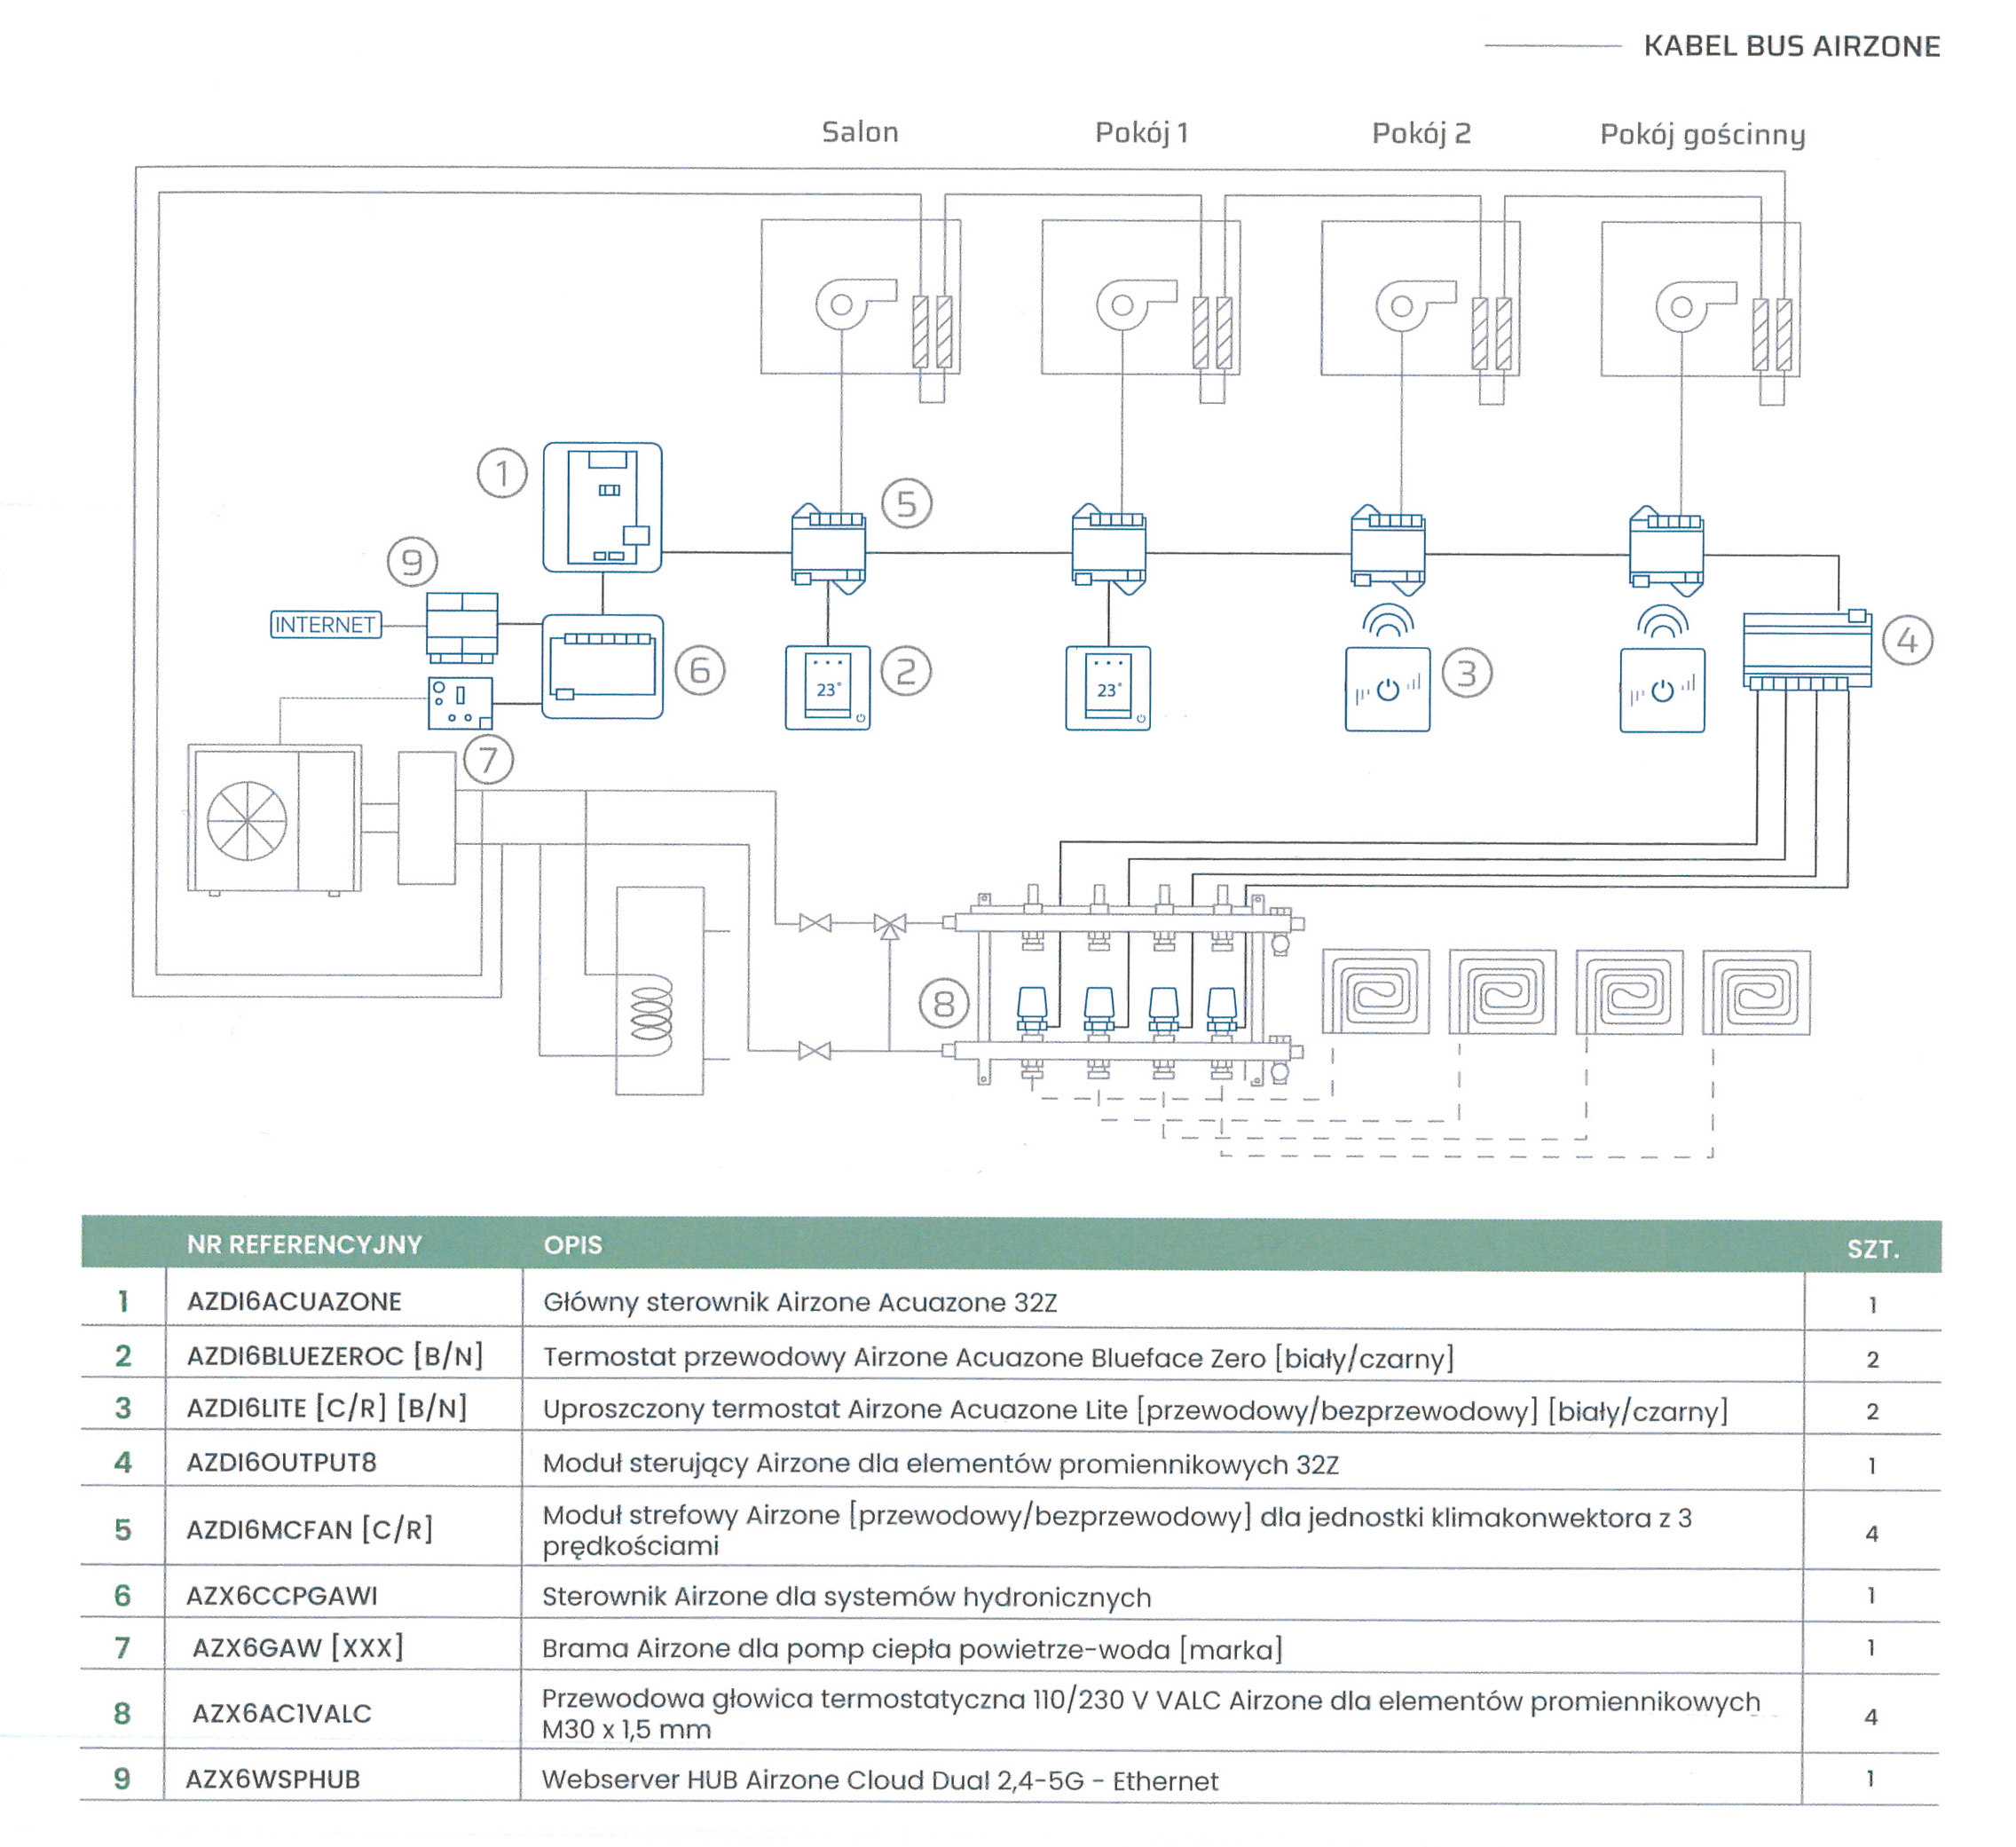Click the INTERNET label box

click(326, 625)
